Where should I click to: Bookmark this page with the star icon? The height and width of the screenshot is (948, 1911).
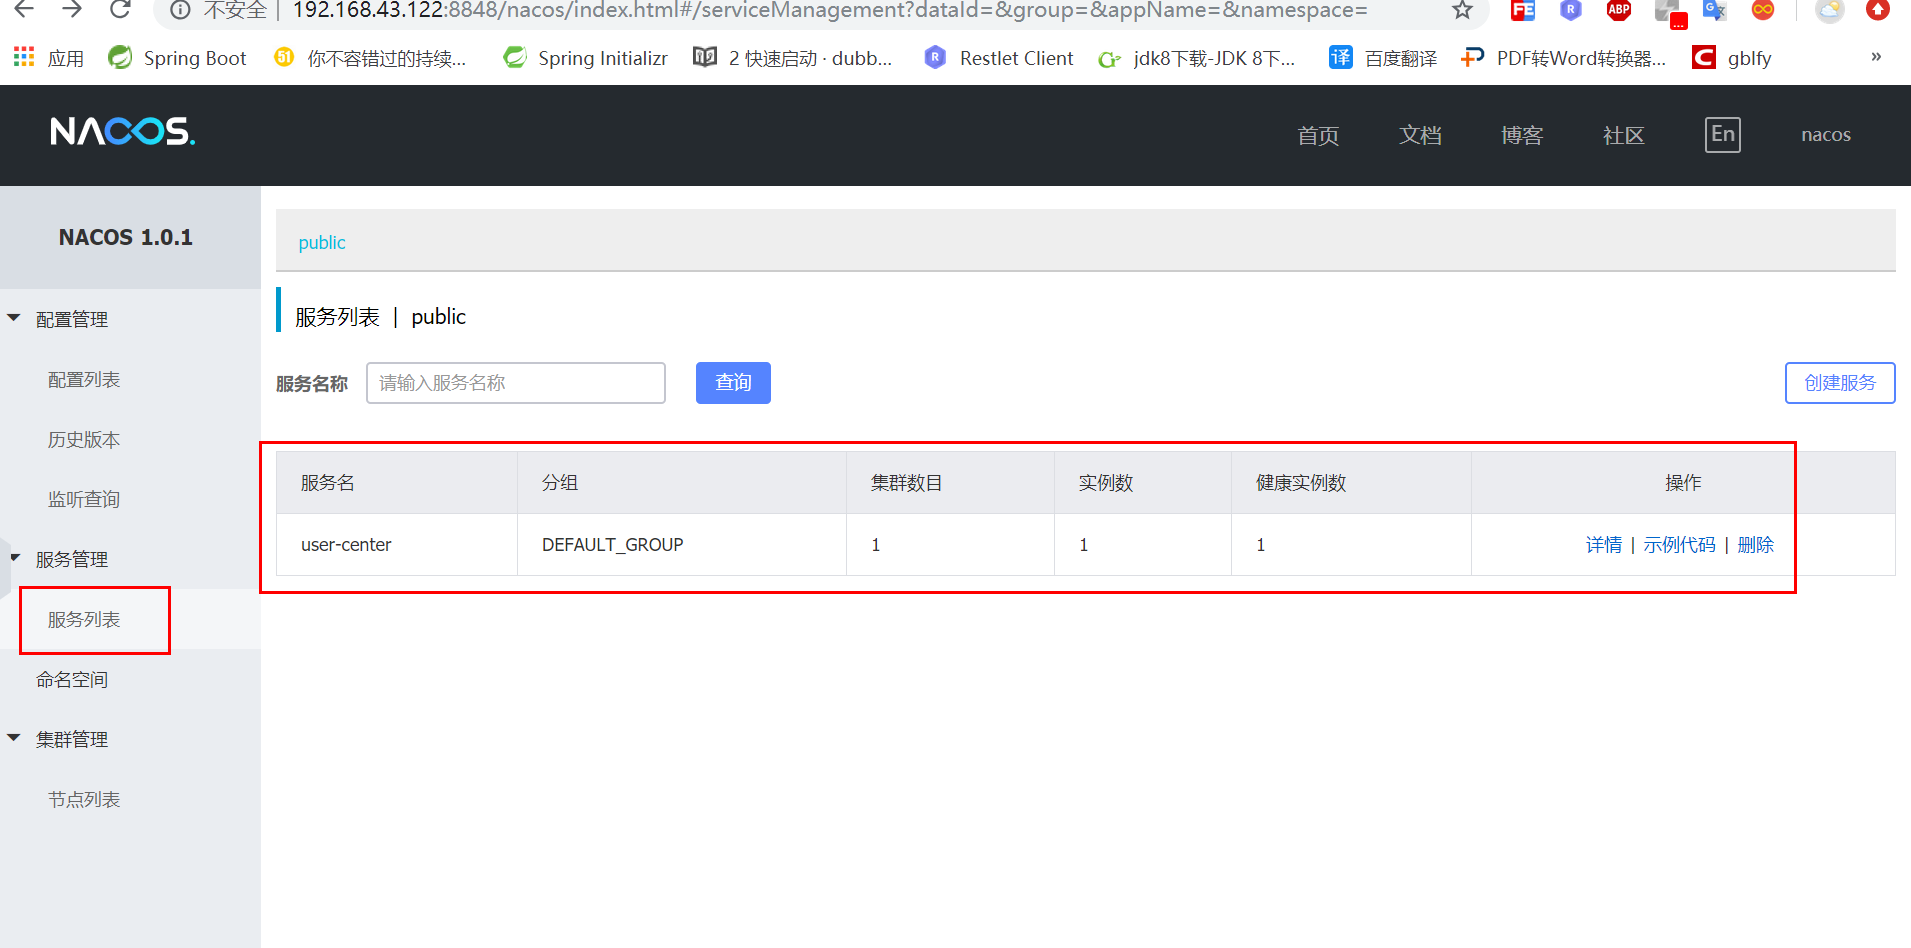pyautogui.click(x=1462, y=10)
